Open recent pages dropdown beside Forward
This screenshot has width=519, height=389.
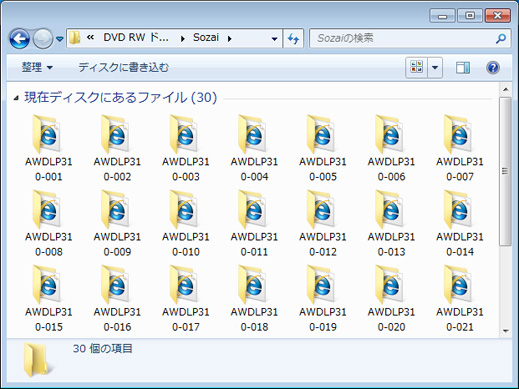pyautogui.click(x=60, y=39)
